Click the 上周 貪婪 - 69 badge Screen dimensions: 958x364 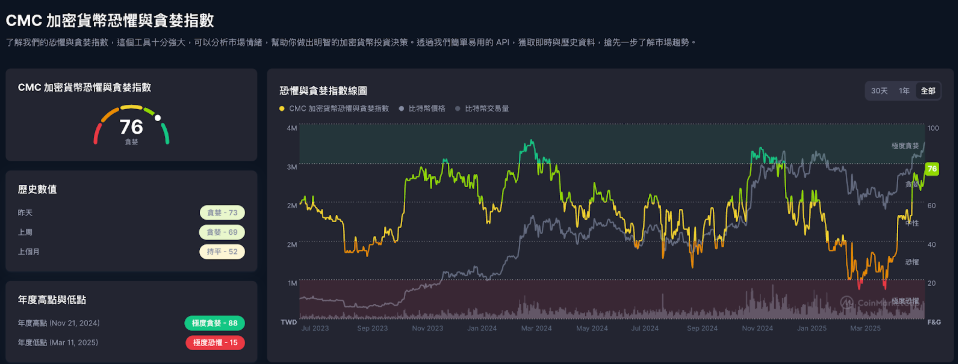[222, 232]
